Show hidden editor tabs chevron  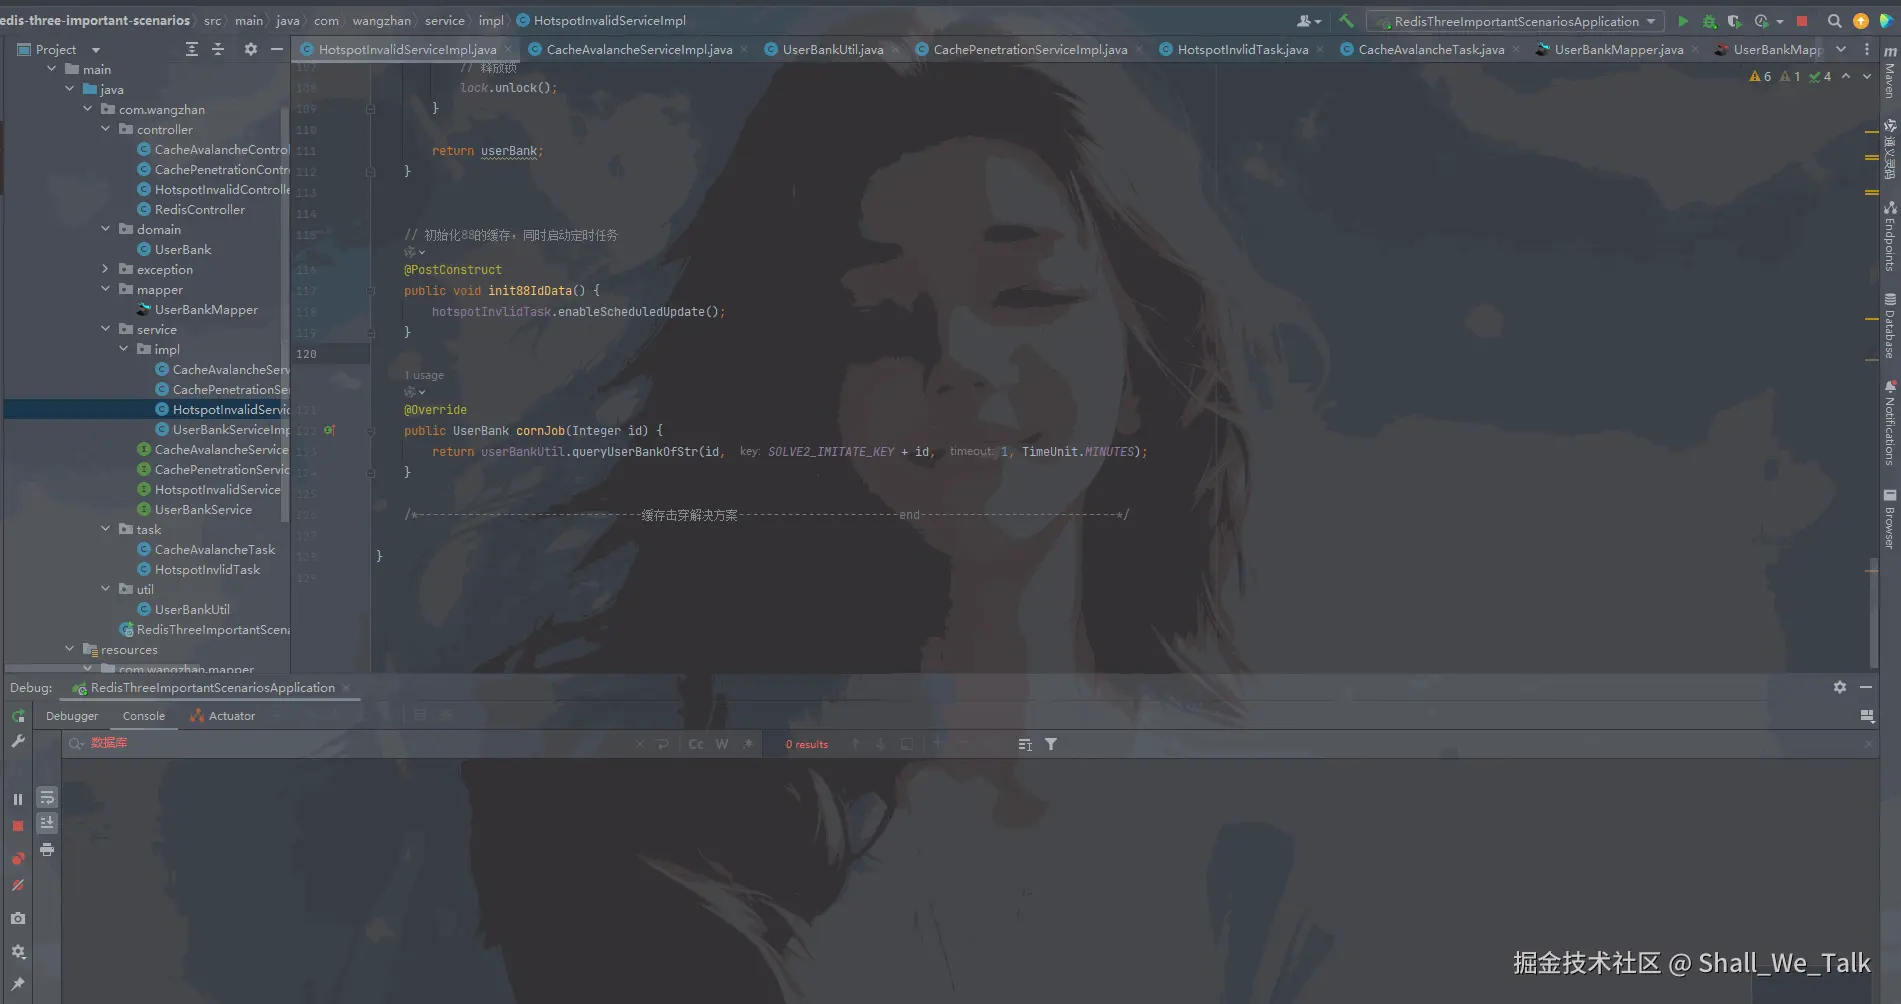click(x=1841, y=49)
